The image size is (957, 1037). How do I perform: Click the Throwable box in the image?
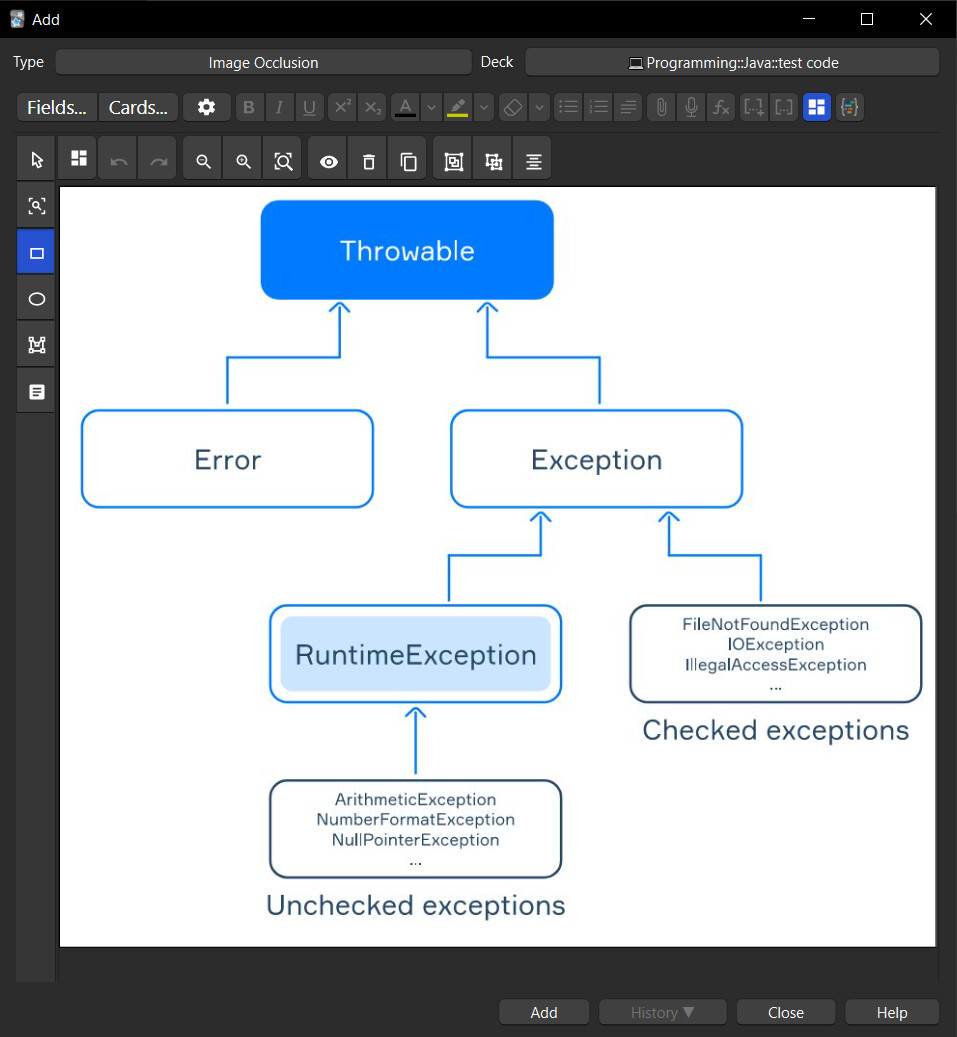pos(407,250)
